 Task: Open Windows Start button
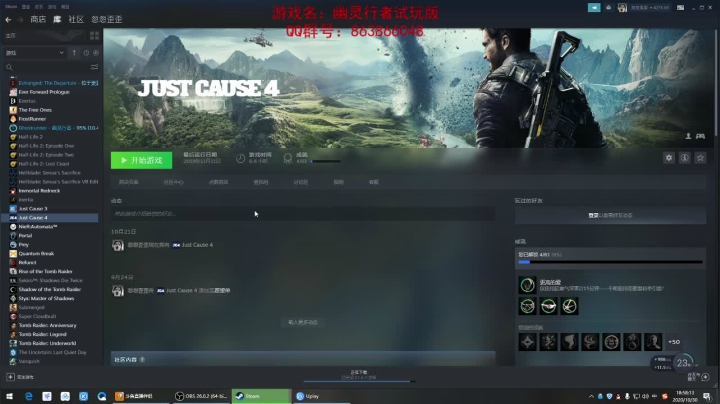9,396
